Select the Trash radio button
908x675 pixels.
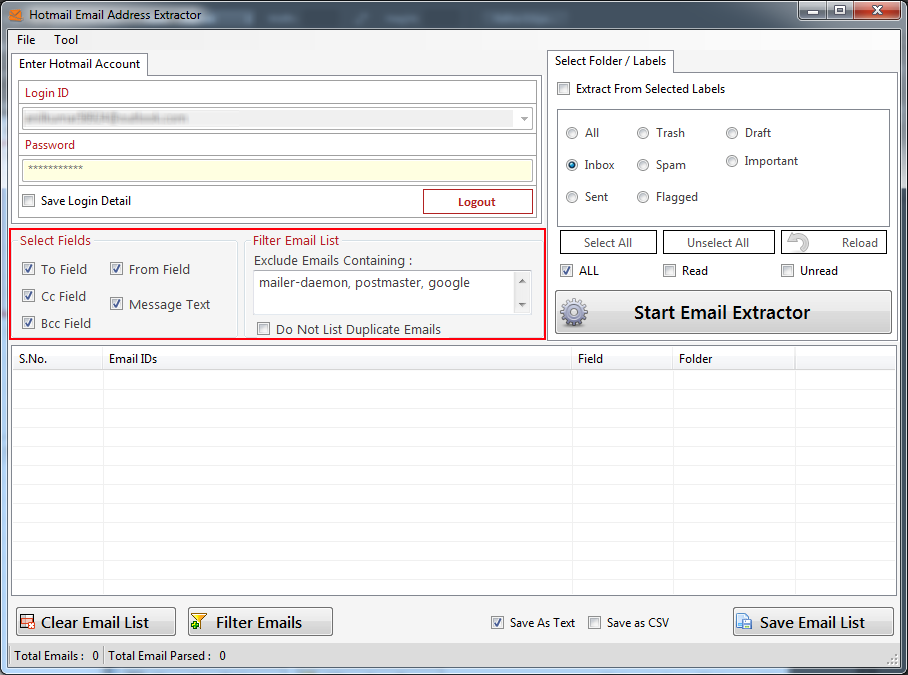point(643,133)
